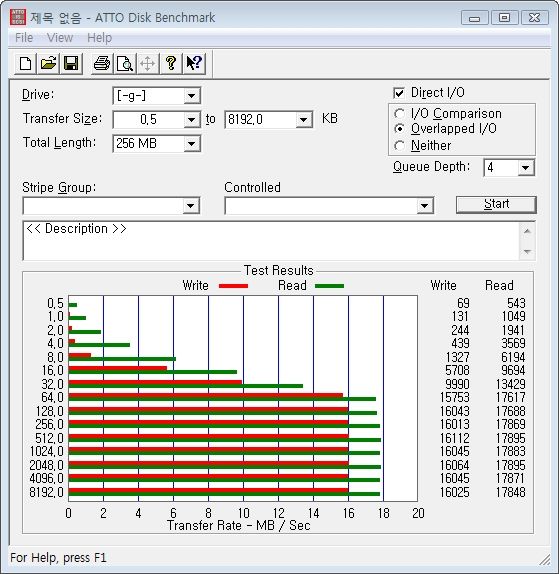Click the read value 6194

coord(513,357)
